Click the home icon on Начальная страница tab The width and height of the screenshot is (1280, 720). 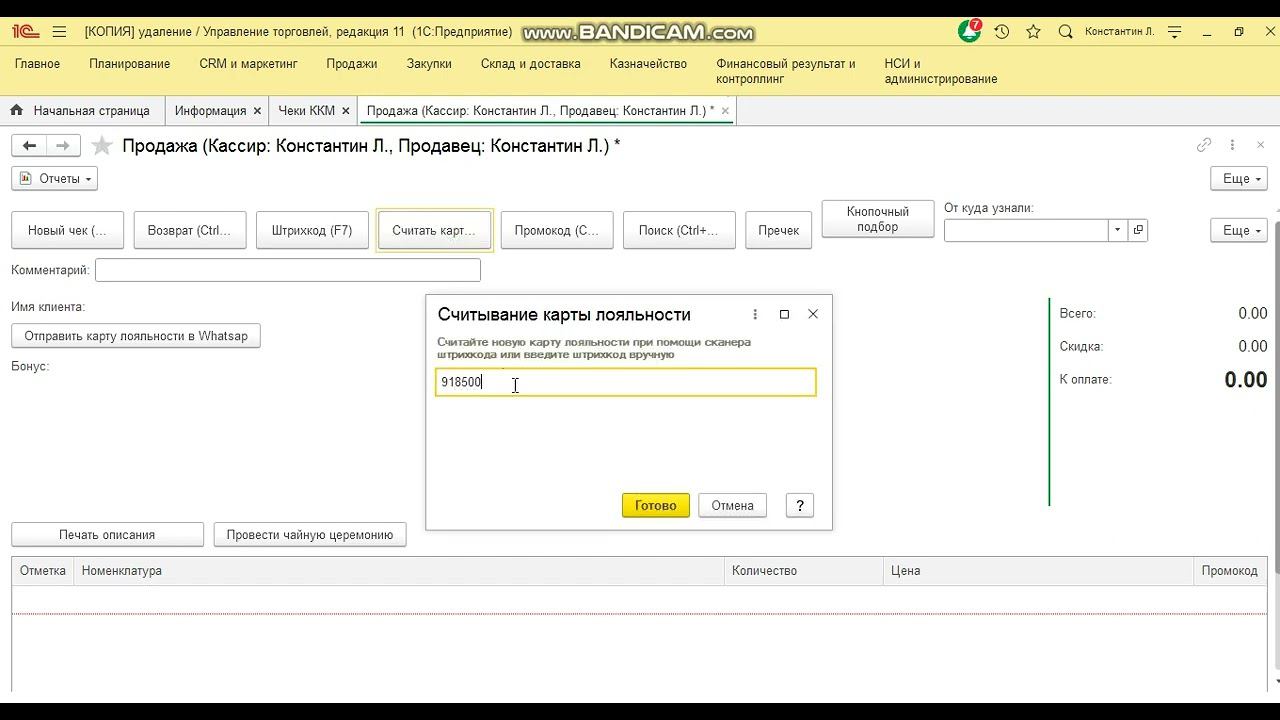[17, 111]
